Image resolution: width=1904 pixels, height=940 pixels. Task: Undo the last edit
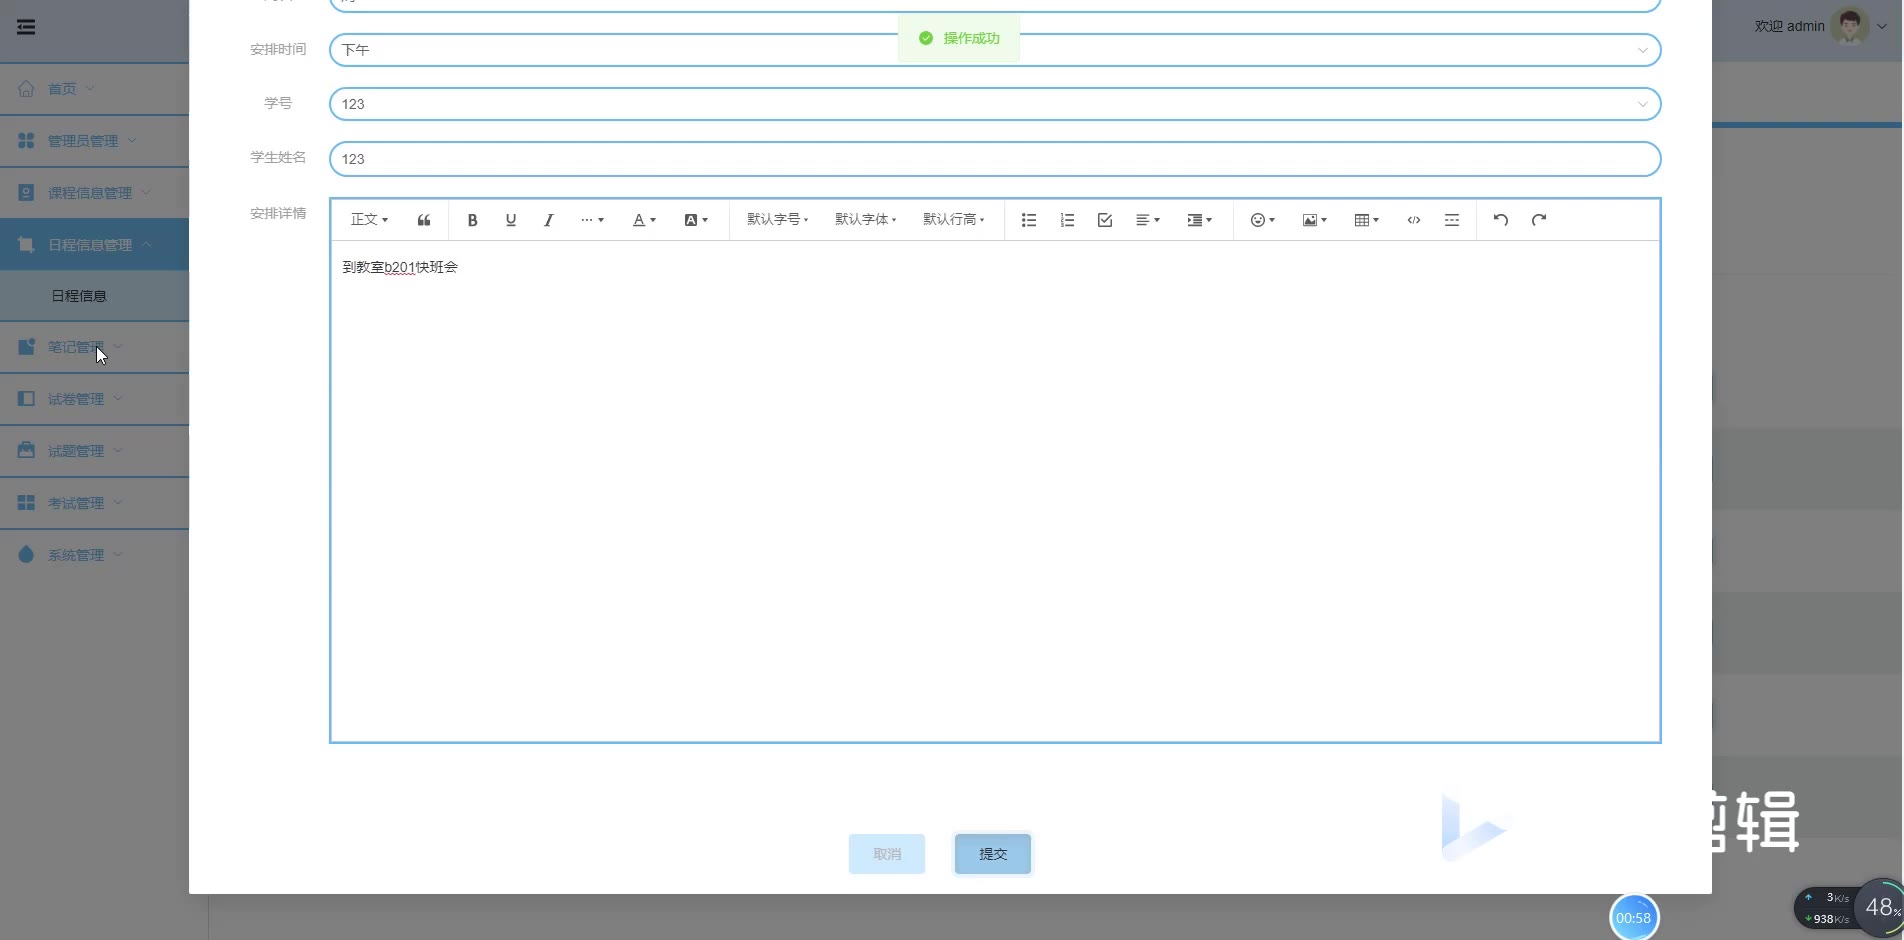coord(1501,220)
